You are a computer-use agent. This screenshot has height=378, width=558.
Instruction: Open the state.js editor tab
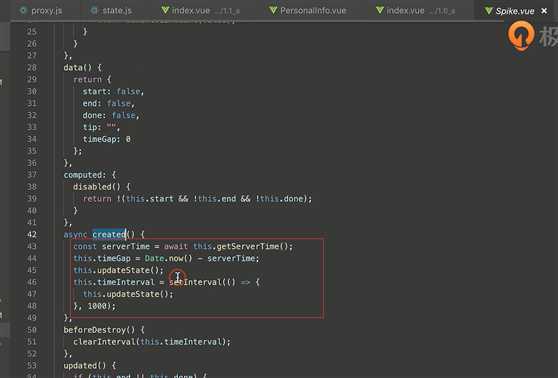(x=111, y=11)
